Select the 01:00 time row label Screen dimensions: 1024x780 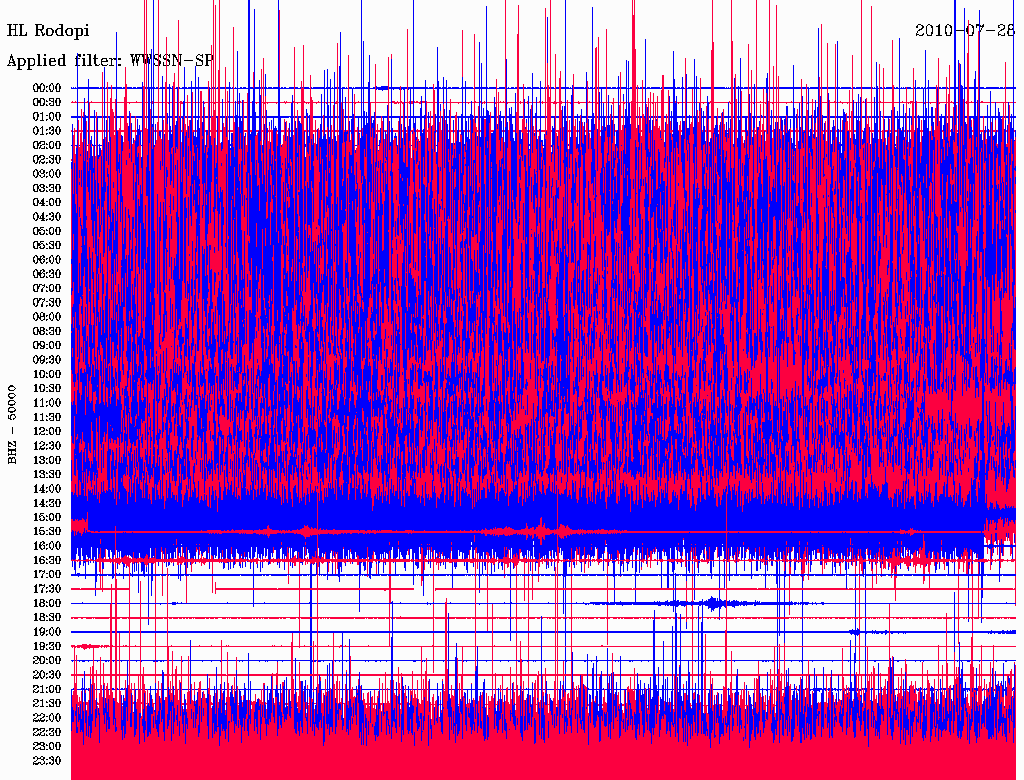point(47,117)
